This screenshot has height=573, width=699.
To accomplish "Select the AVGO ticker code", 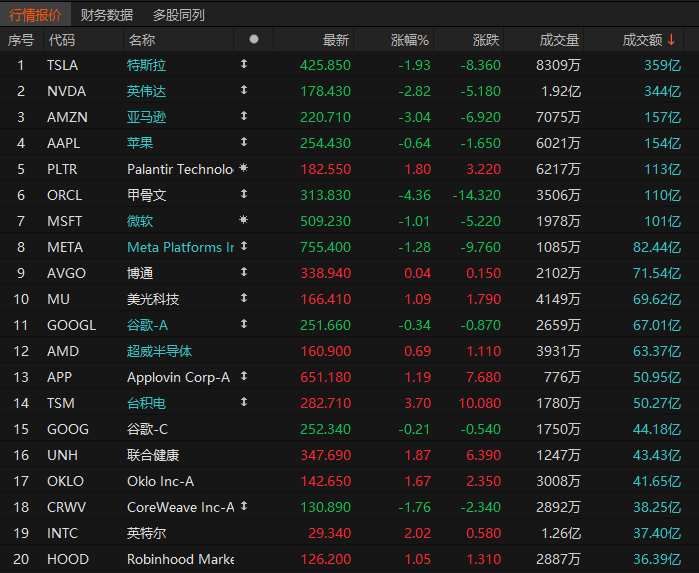I will point(66,273).
